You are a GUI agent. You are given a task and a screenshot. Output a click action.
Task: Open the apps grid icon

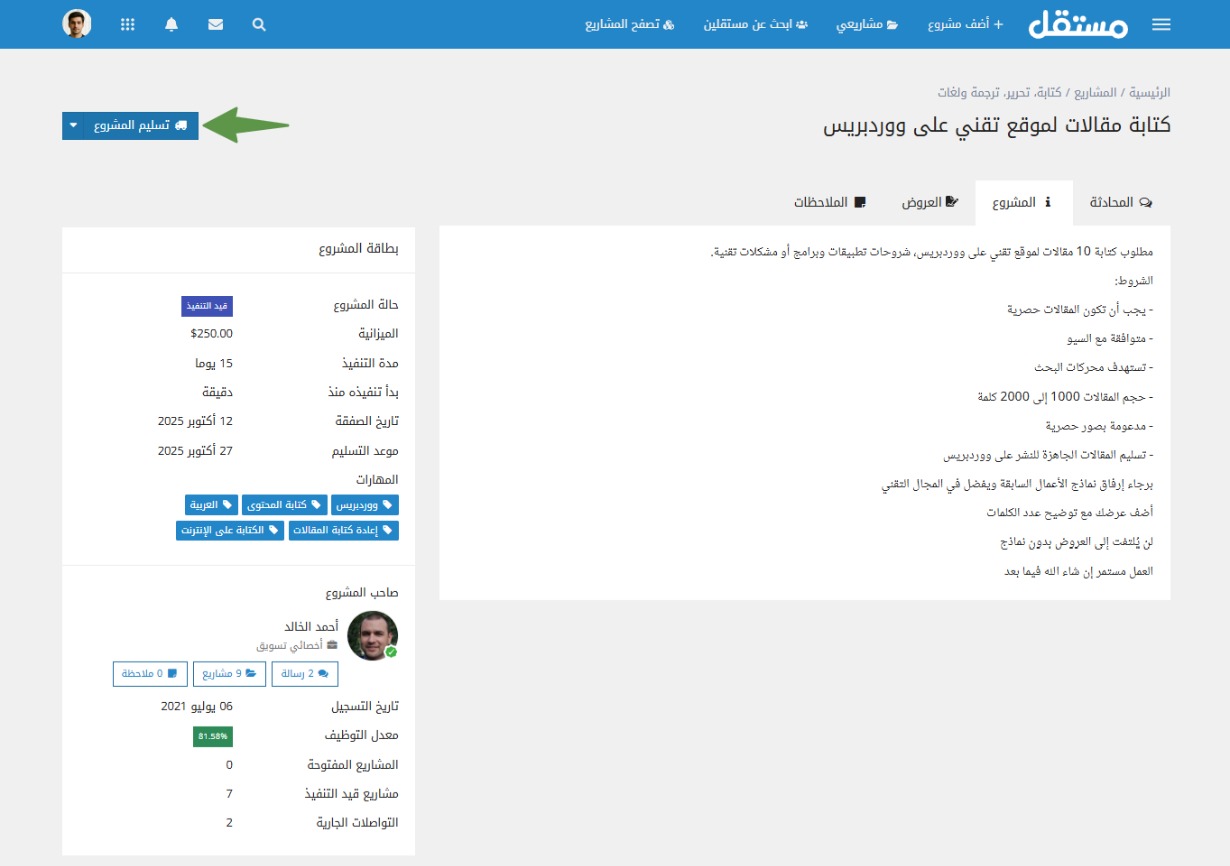(x=127, y=25)
